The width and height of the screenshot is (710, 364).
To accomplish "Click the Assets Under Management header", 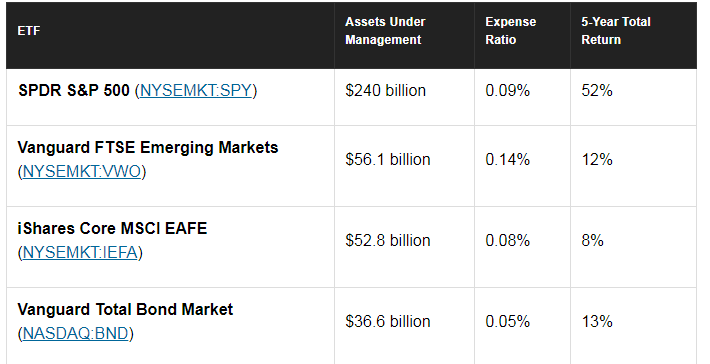I will pyautogui.click(x=385, y=31).
